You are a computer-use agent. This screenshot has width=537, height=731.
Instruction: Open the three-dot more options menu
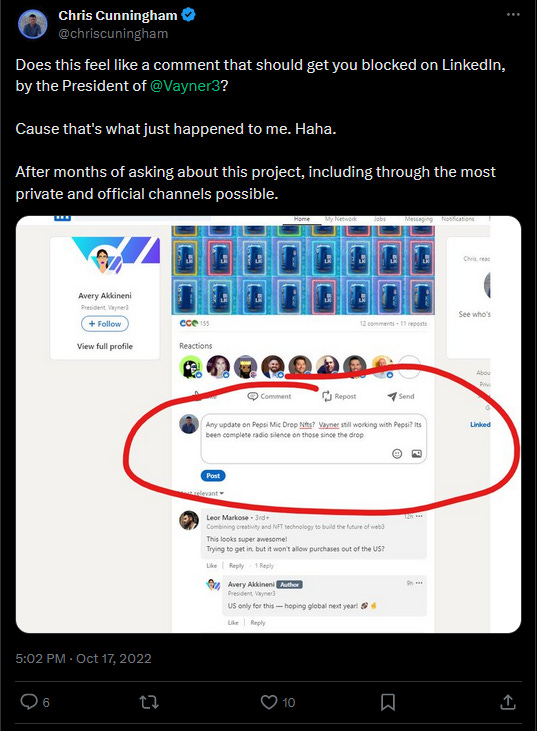point(513,14)
